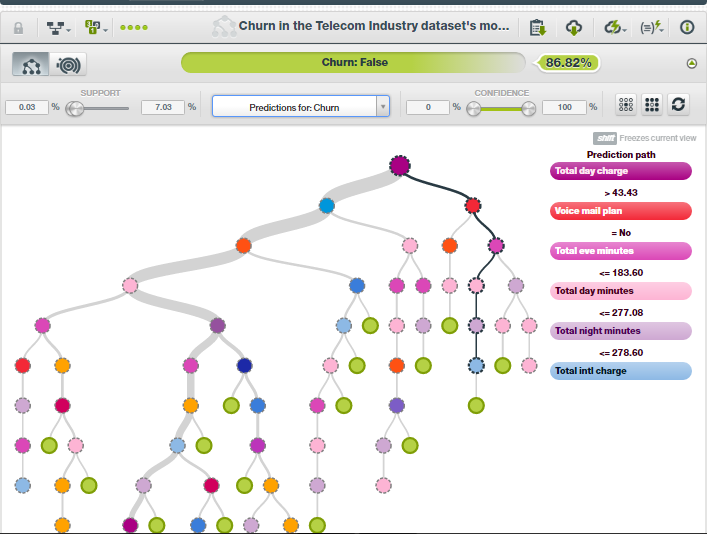
Task: Click the scriptify formula lightning icon
Action: [652, 28]
